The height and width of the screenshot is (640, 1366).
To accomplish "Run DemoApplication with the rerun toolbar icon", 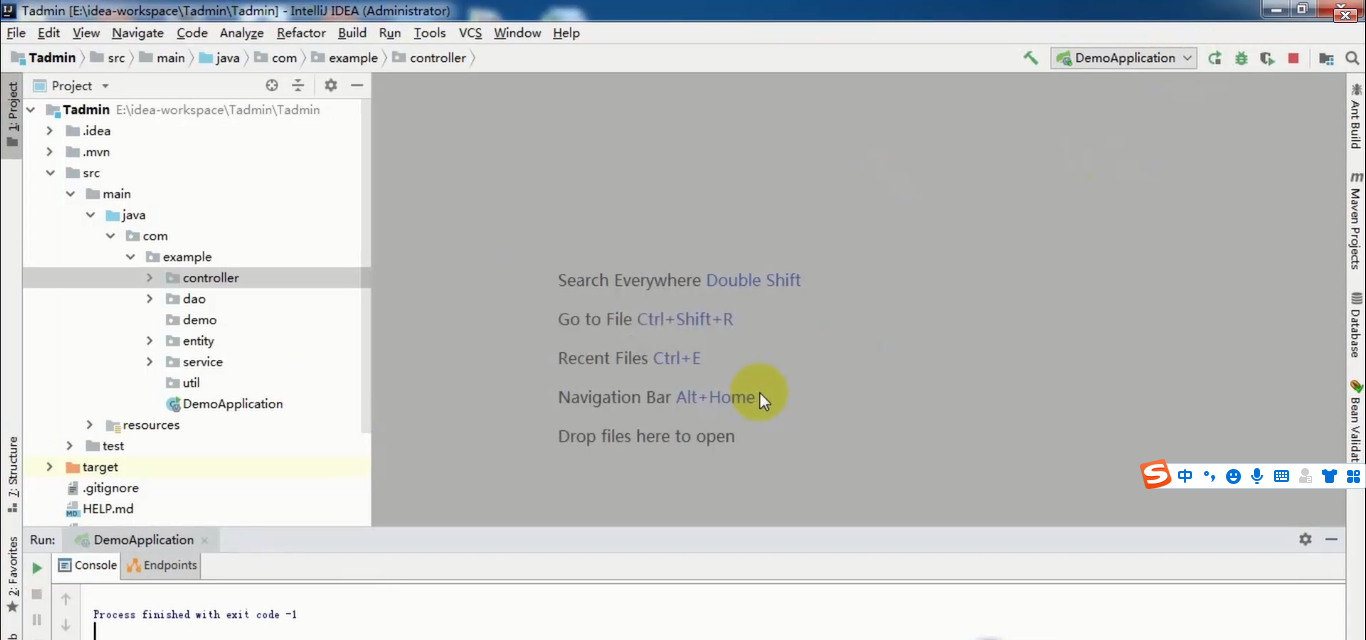I will pyautogui.click(x=1215, y=58).
